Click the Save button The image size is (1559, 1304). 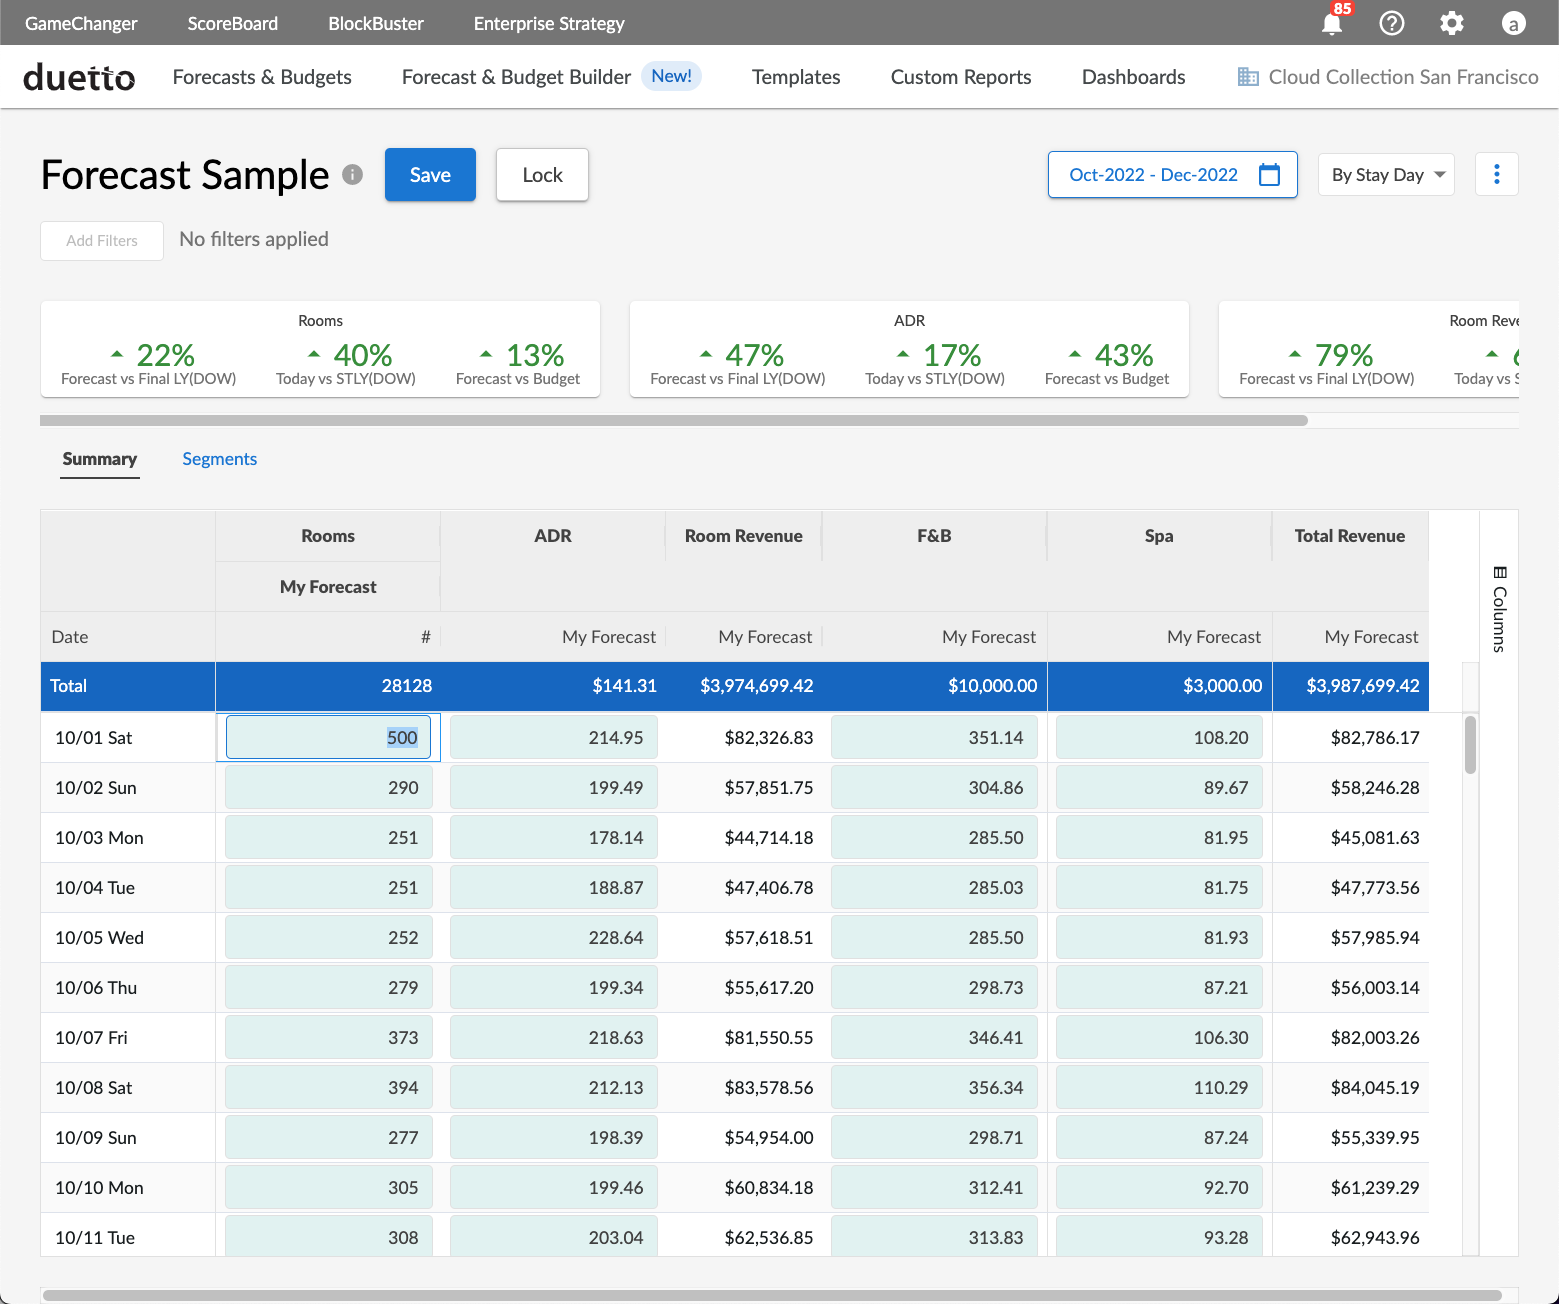click(430, 175)
